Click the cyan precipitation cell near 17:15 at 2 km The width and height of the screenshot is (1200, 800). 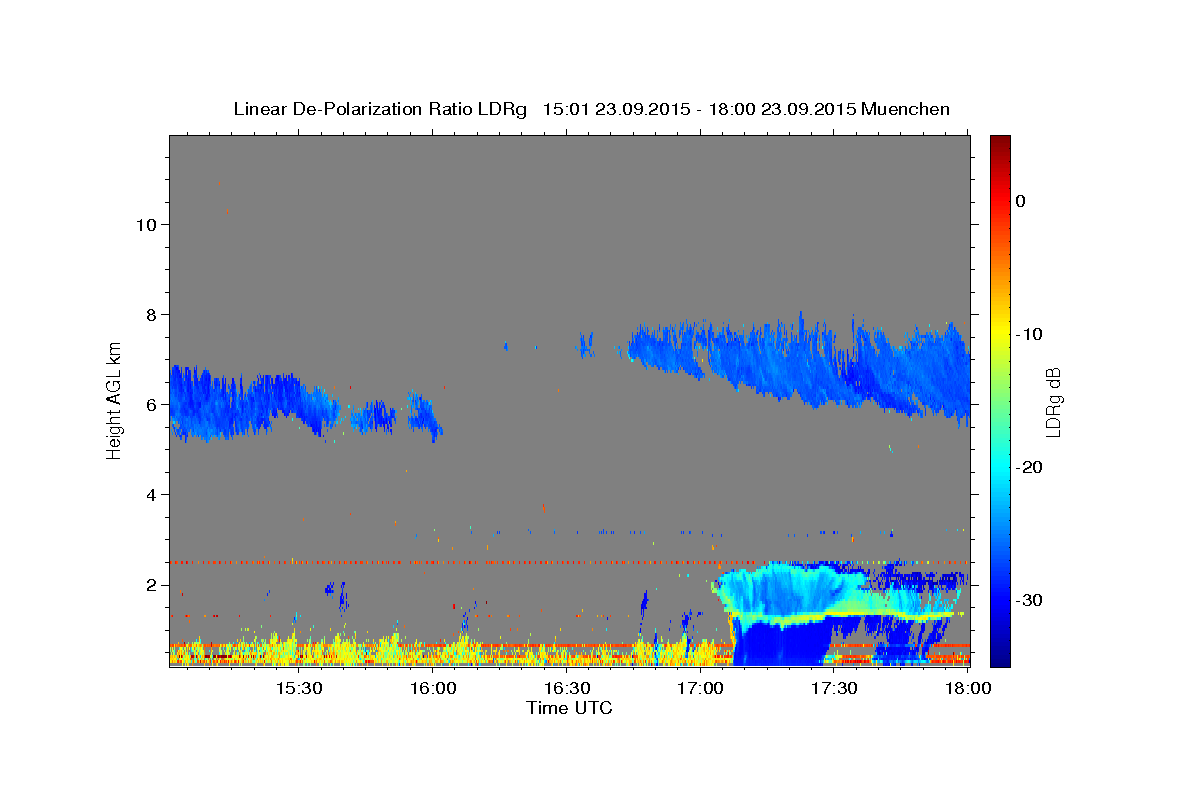[x=785, y=588]
